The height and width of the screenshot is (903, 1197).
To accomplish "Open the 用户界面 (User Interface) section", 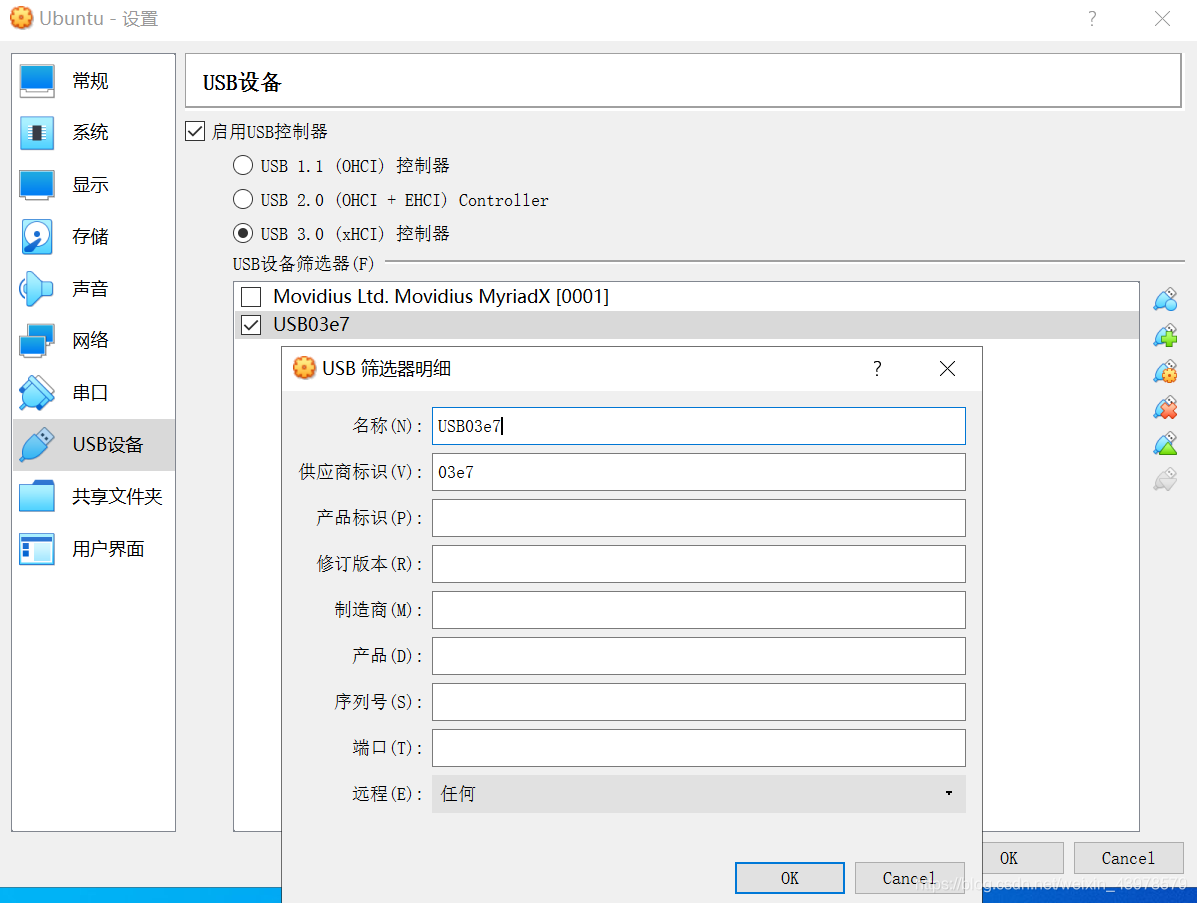I will pyautogui.click(x=93, y=549).
